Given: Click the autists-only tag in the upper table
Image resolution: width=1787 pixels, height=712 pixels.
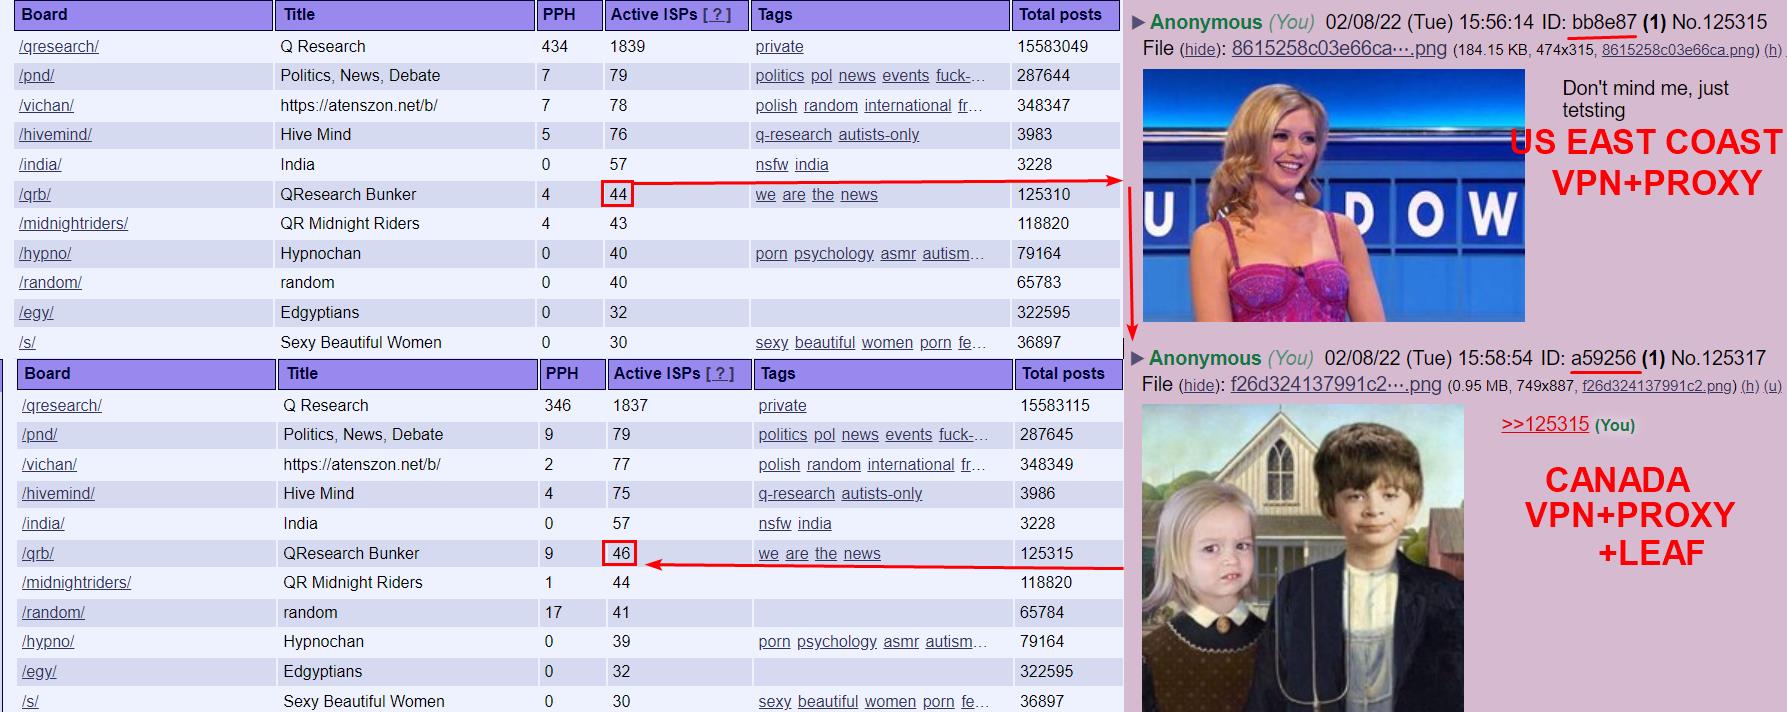Looking at the screenshot, I should pos(879,135).
